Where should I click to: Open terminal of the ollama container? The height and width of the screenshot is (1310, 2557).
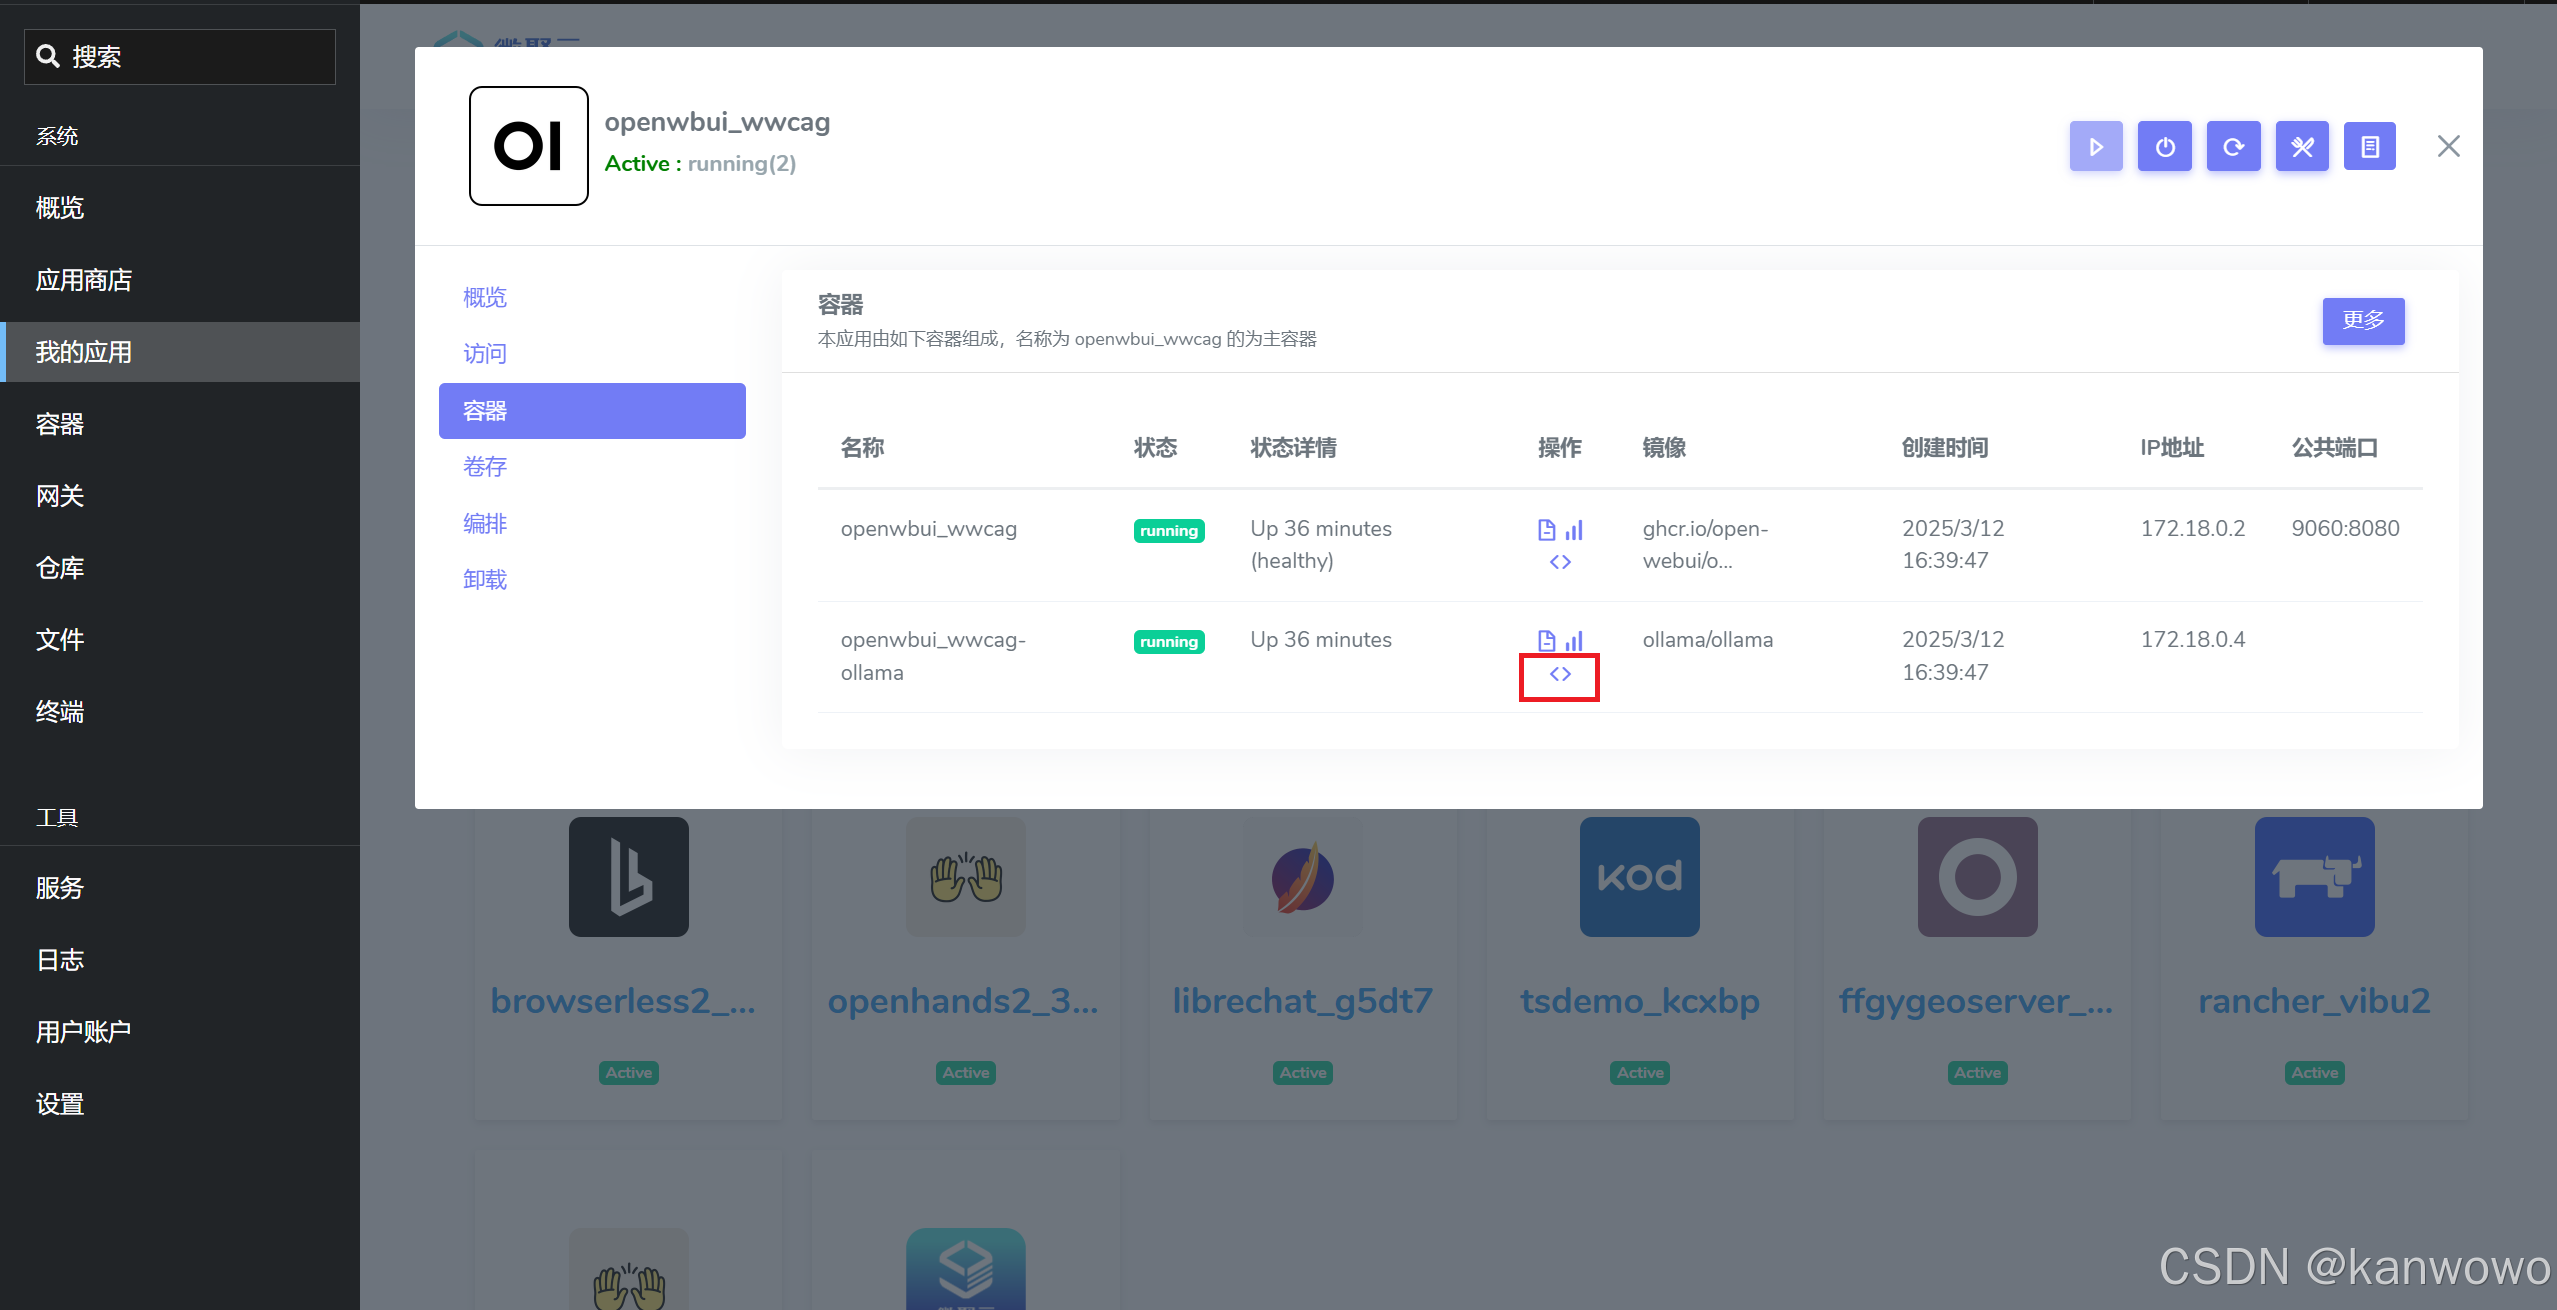1559,673
